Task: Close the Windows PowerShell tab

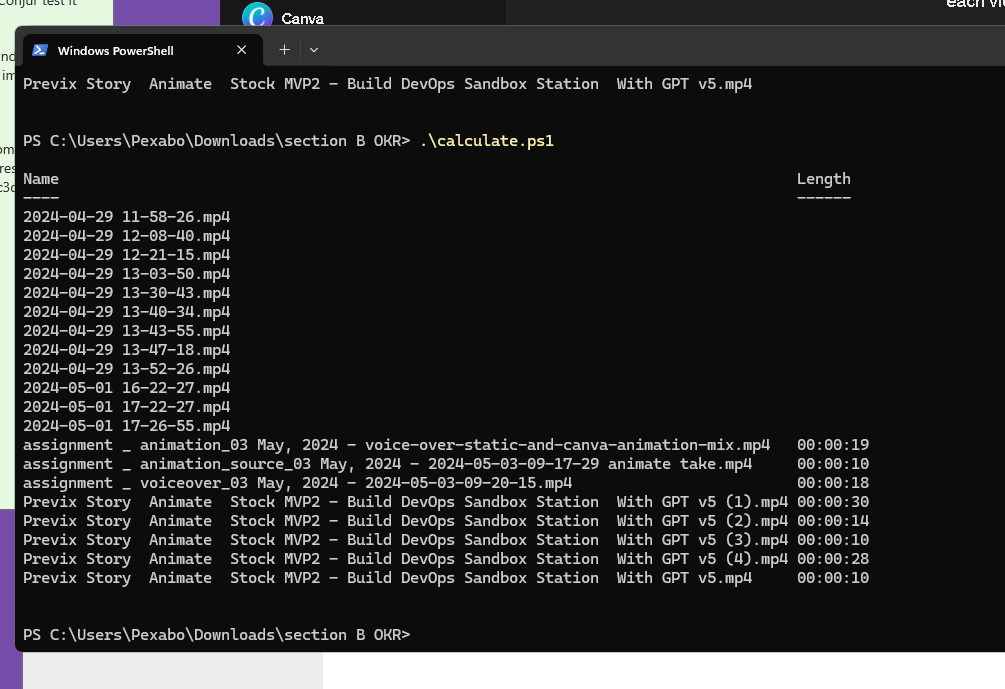Action: 242,50
